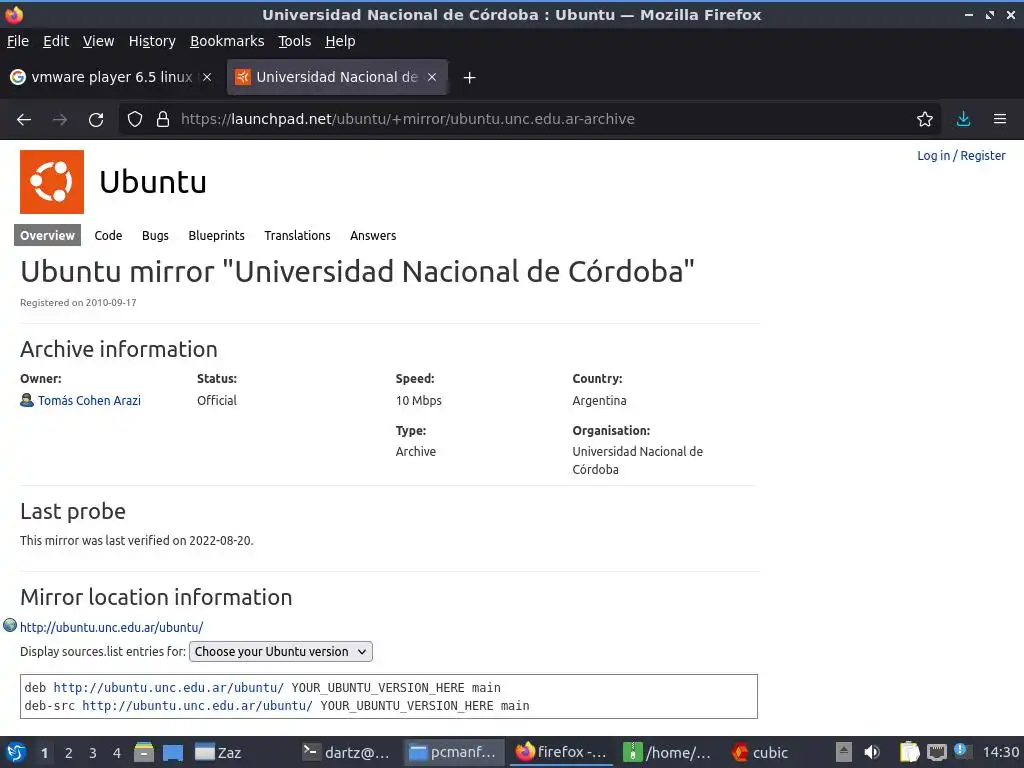Open the History menu
This screenshot has width=1024, height=768.
point(152,41)
